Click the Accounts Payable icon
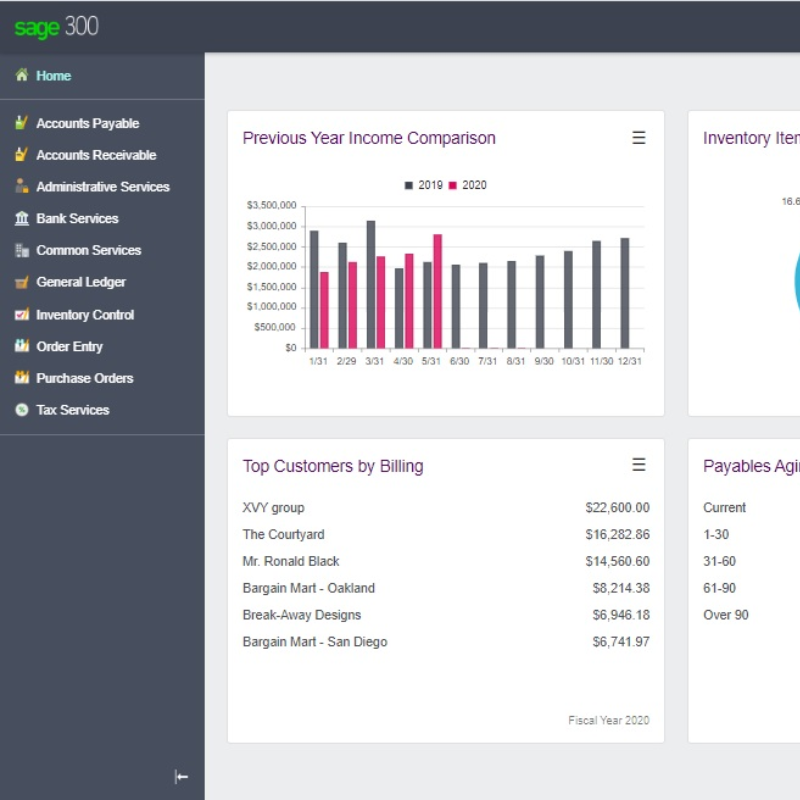This screenshot has height=800, width=800. coord(21,123)
